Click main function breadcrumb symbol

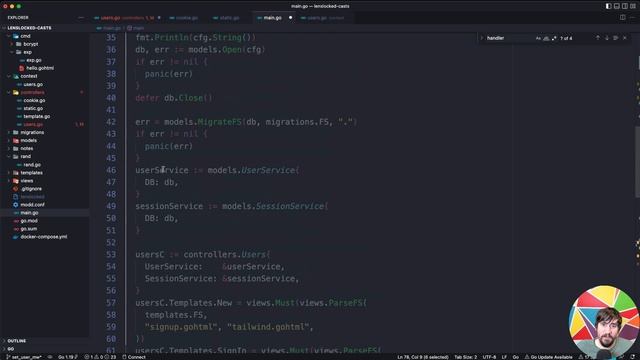pos(136,28)
